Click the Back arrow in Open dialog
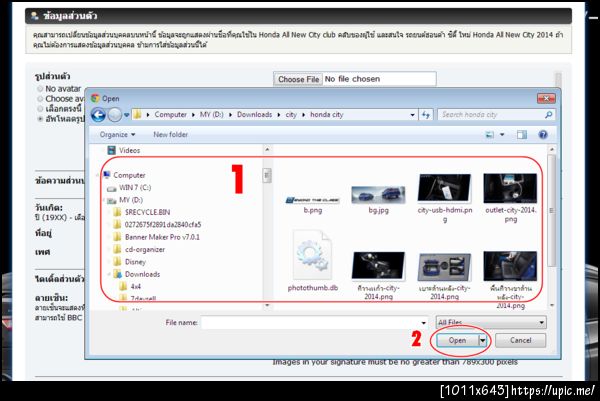 (98, 115)
